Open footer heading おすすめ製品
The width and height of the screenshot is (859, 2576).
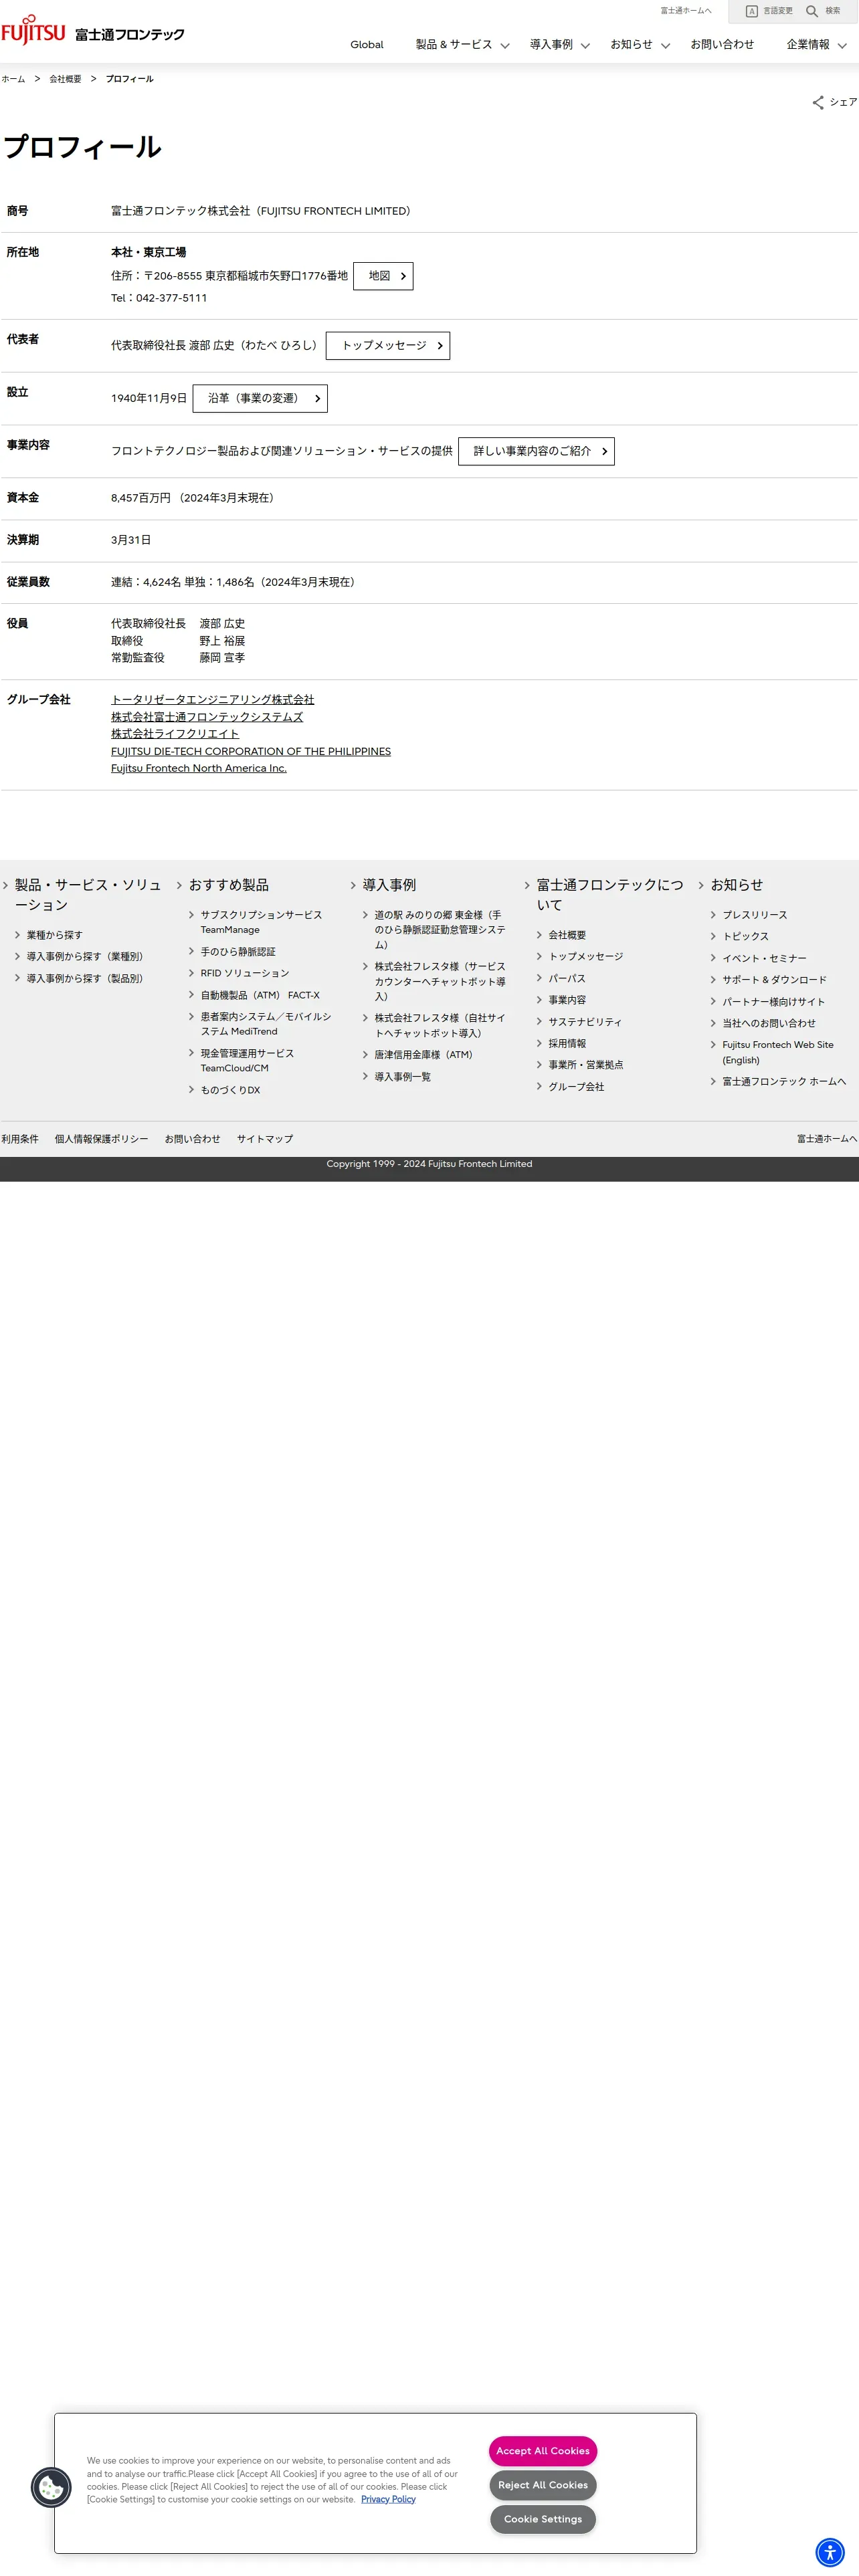click(x=229, y=885)
